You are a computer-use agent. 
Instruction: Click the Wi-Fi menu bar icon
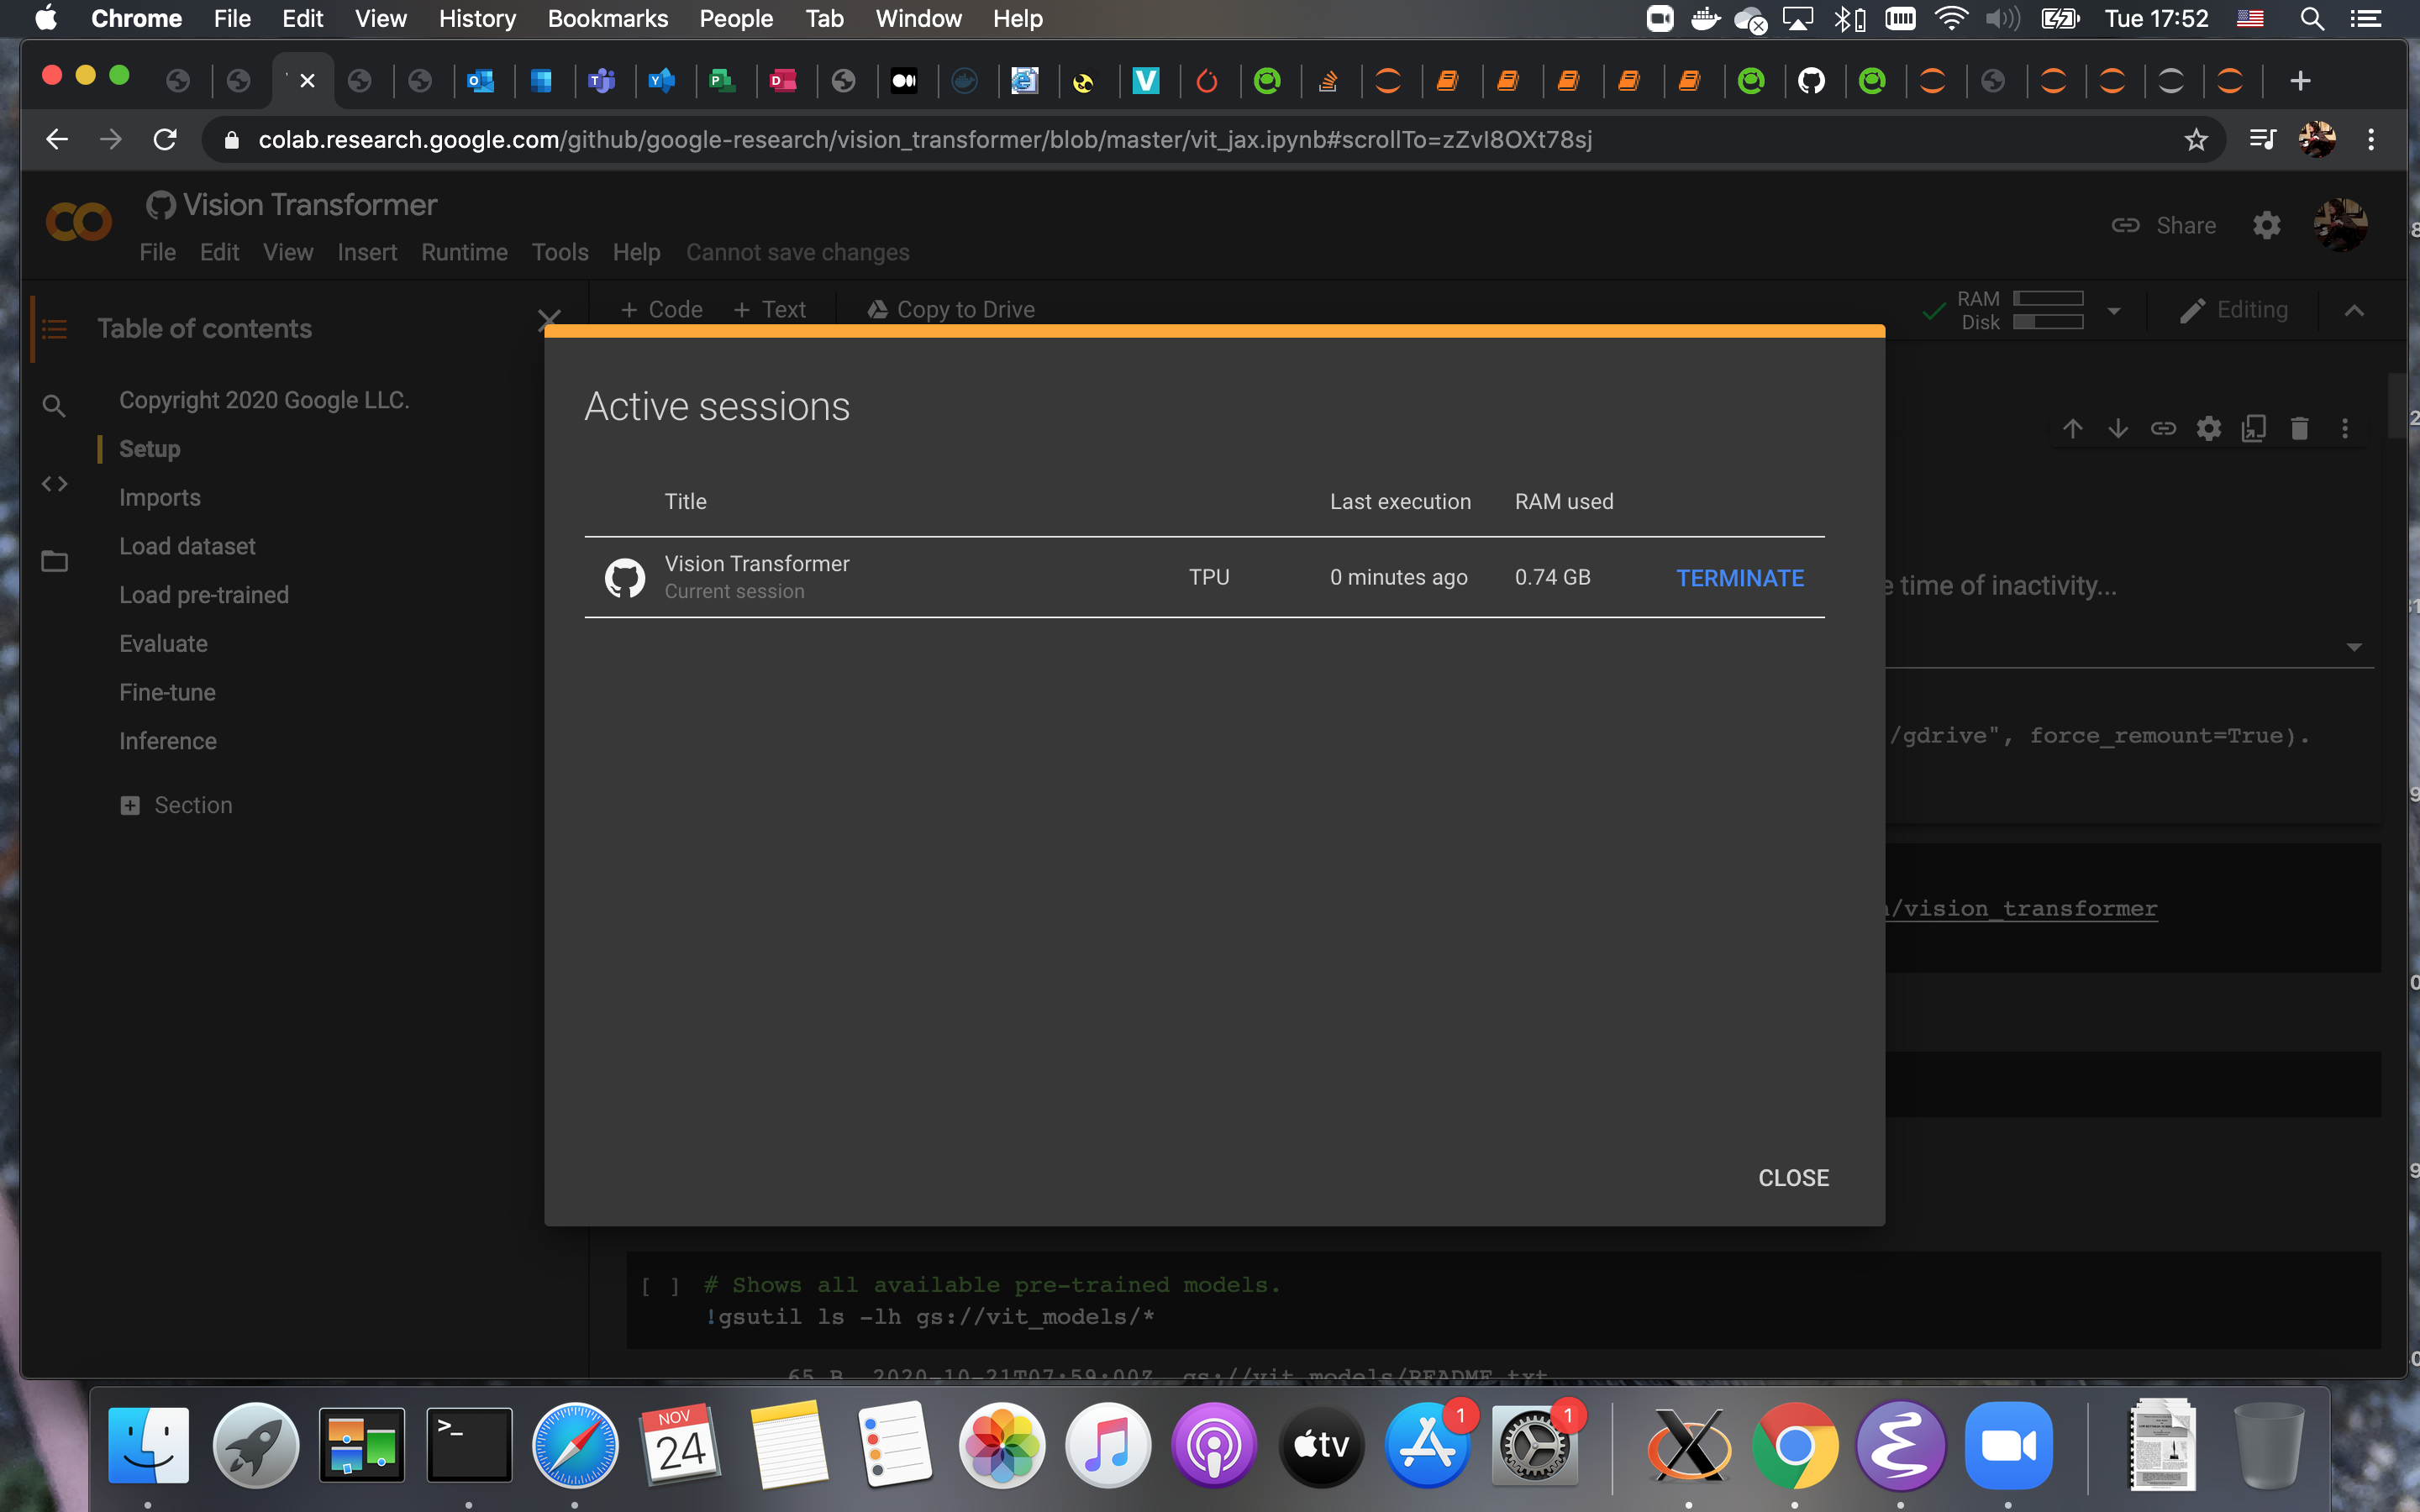[x=1950, y=18]
